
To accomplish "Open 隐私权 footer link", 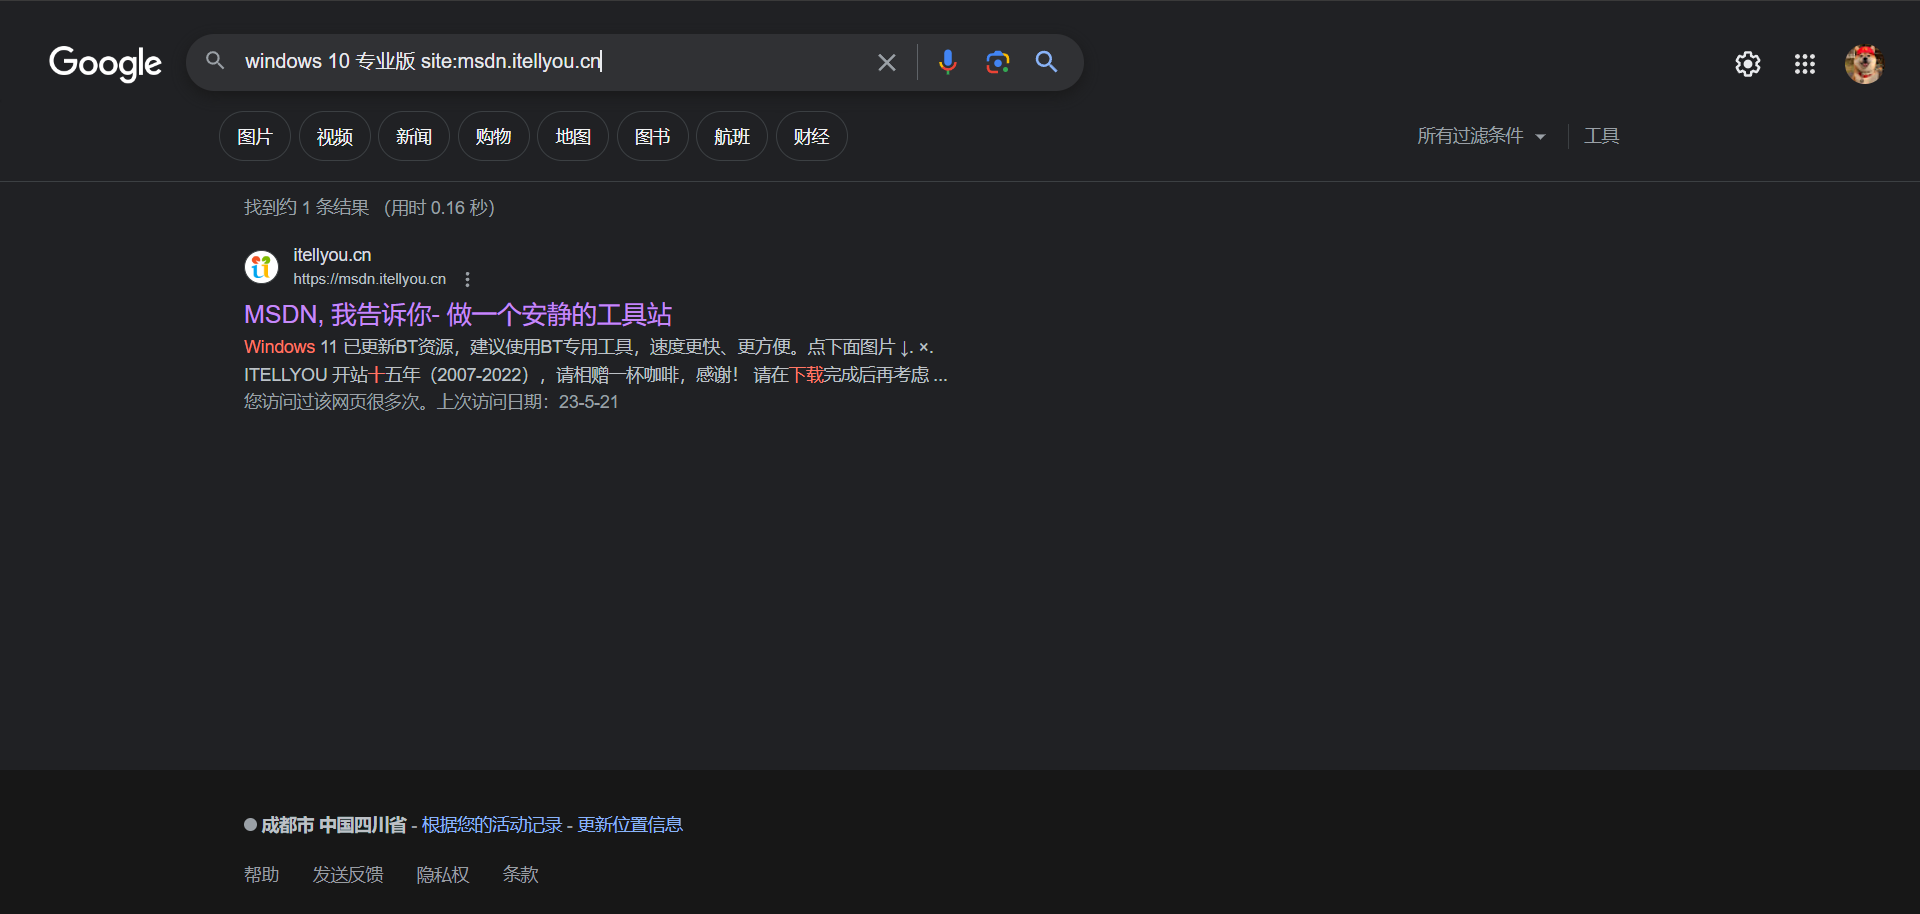I will pyautogui.click(x=443, y=875).
